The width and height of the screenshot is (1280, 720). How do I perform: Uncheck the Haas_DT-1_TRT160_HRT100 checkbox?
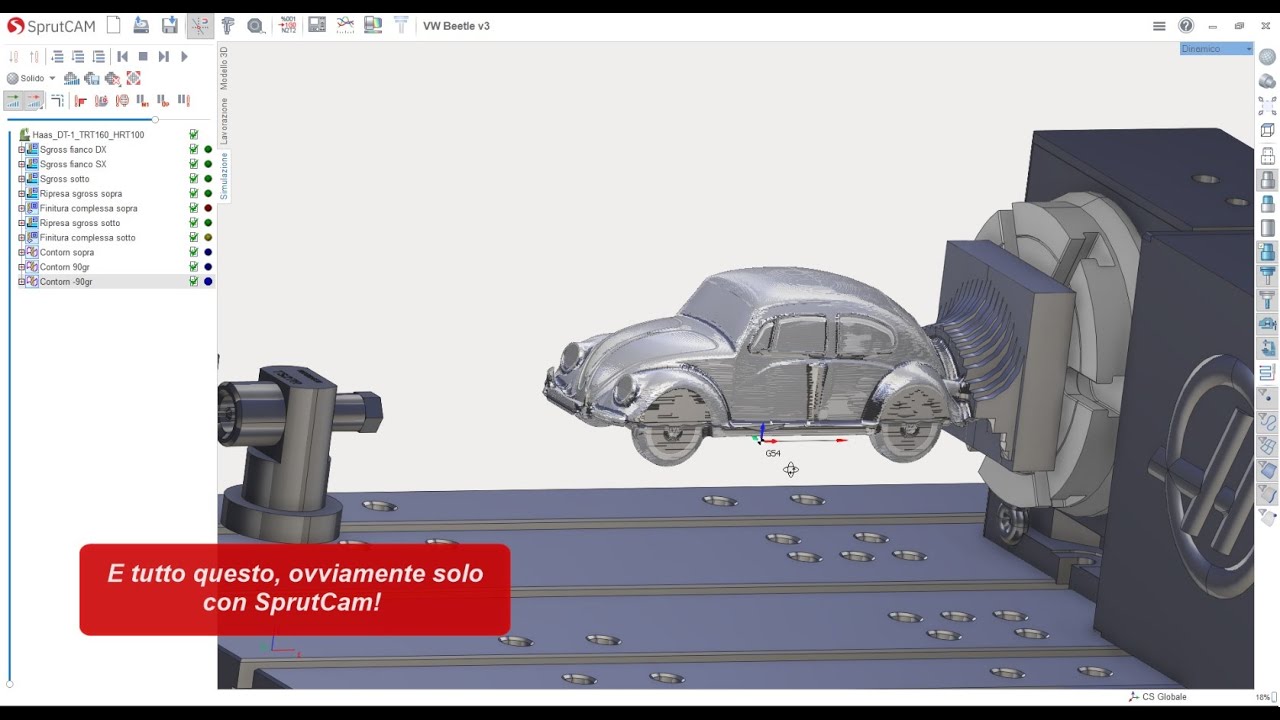[x=194, y=135]
